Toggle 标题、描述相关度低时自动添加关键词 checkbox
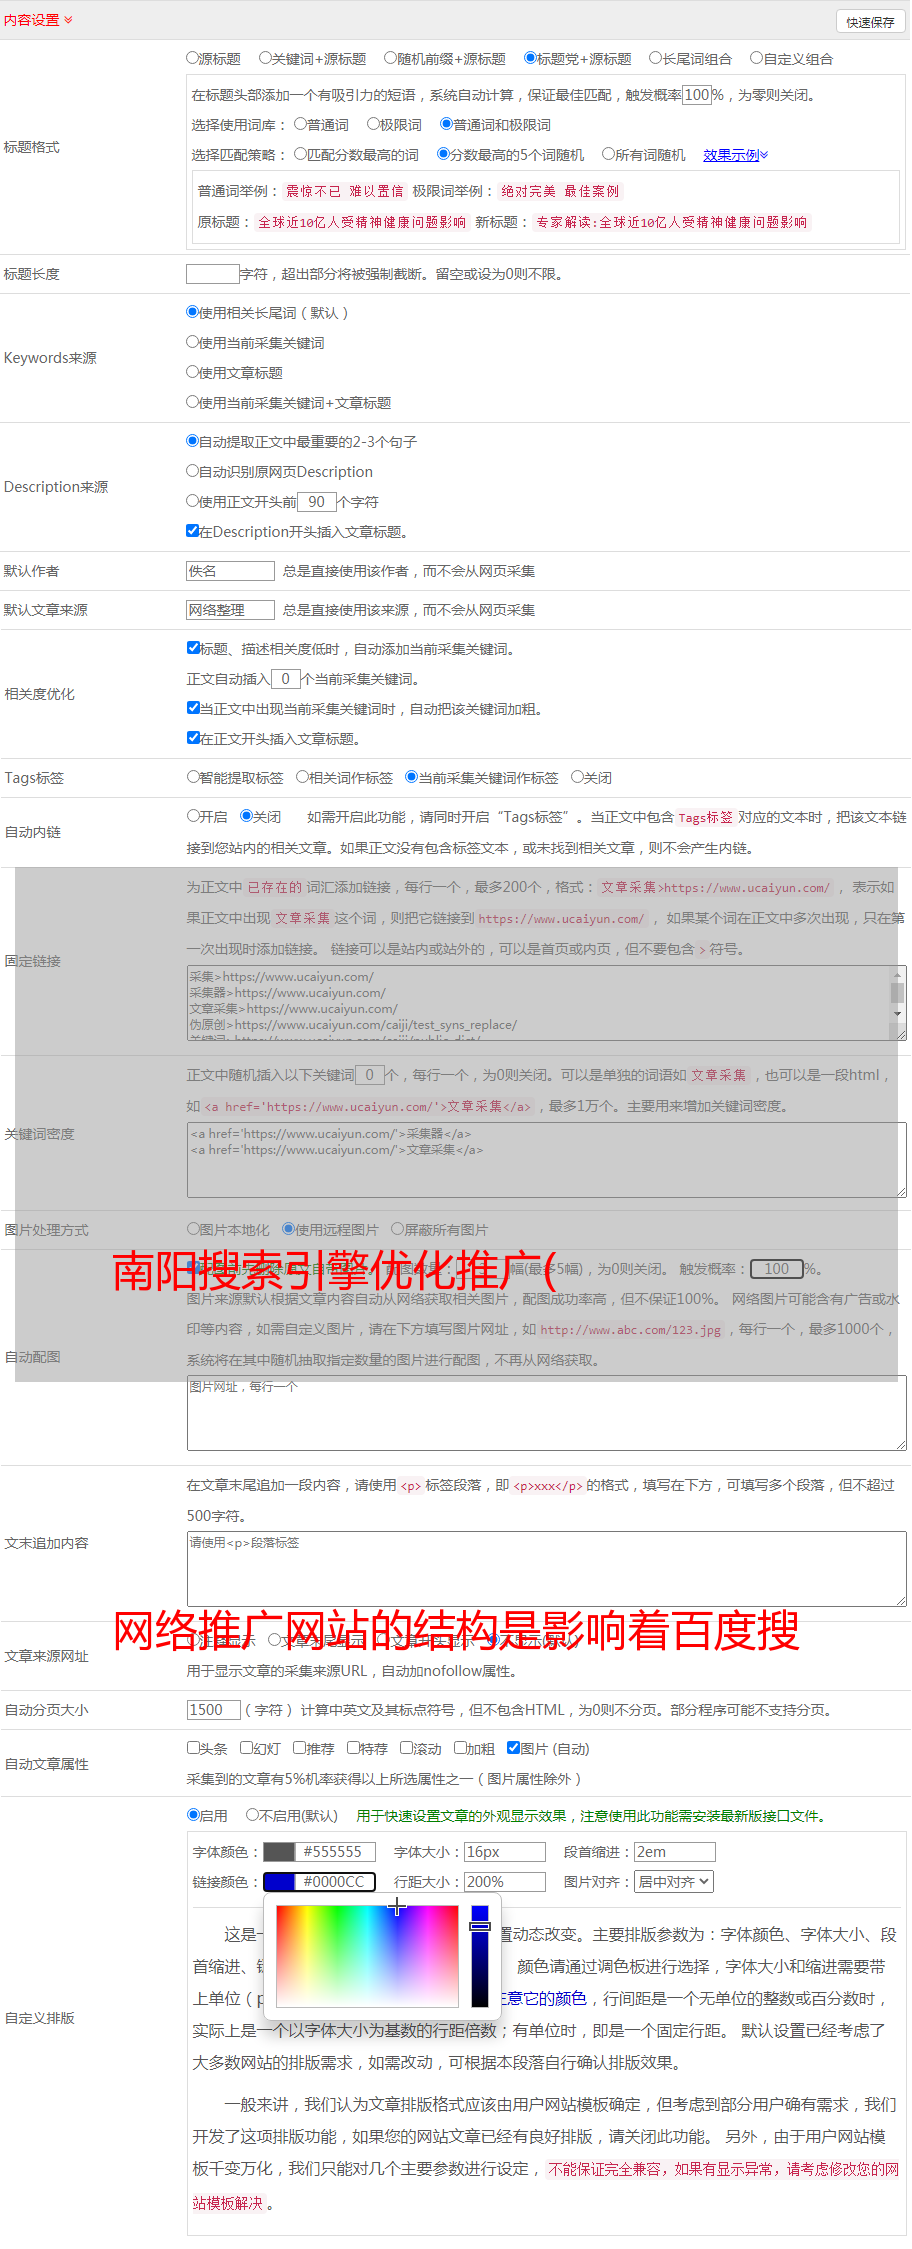The image size is (912, 2249). click(193, 648)
